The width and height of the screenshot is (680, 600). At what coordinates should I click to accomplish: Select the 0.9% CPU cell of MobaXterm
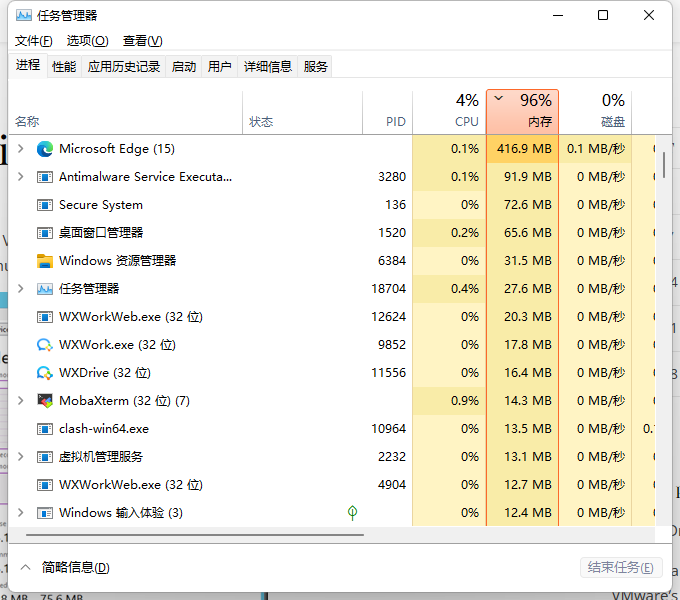coord(449,401)
